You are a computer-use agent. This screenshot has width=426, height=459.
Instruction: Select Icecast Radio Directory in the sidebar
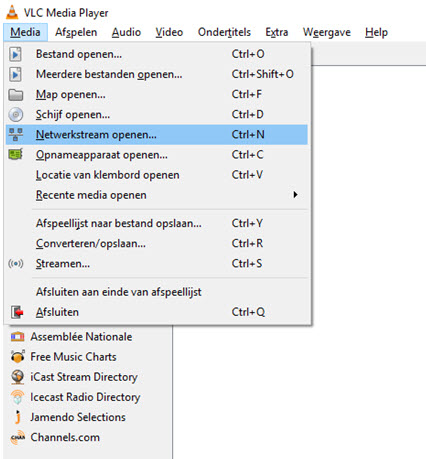85,397
